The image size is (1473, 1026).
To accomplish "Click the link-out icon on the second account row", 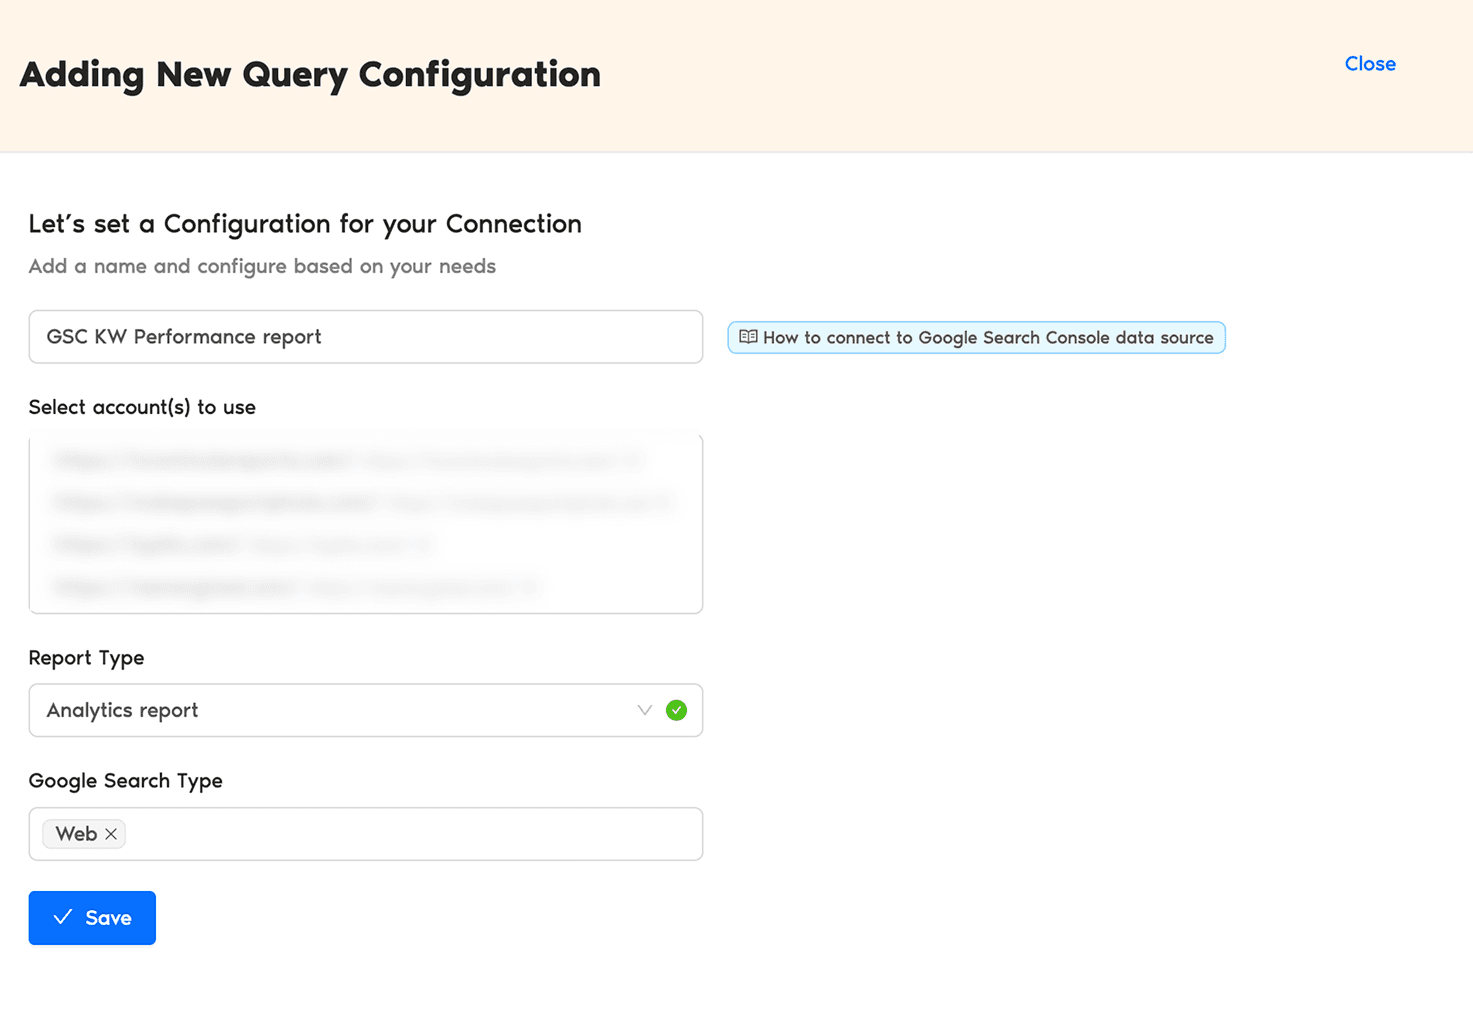I will click(667, 503).
